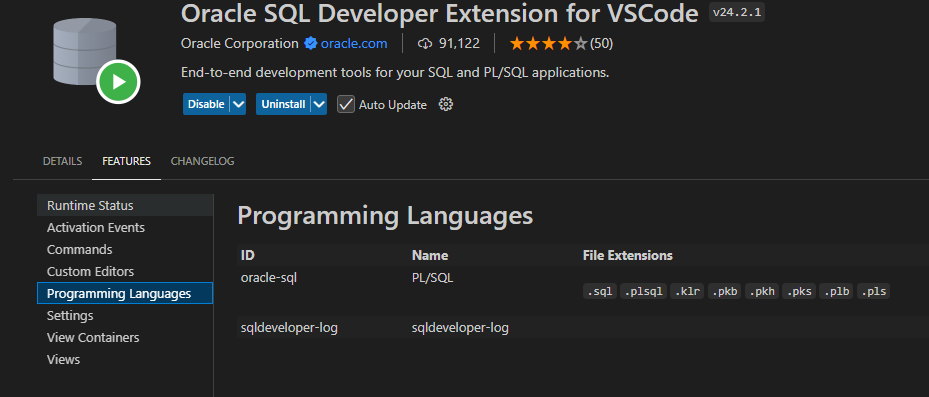Click the v24.2.1 version badge
This screenshot has width=929, height=397.
(737, 12)
